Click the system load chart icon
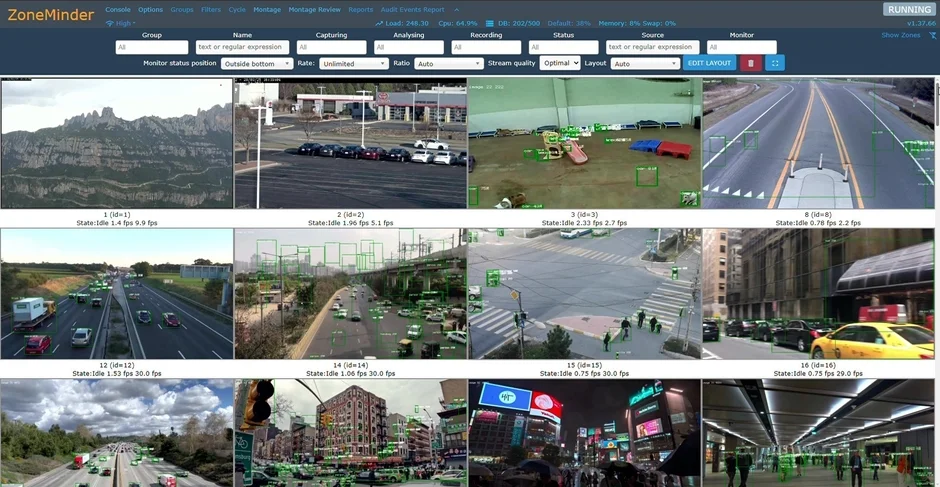 [379, 22]
